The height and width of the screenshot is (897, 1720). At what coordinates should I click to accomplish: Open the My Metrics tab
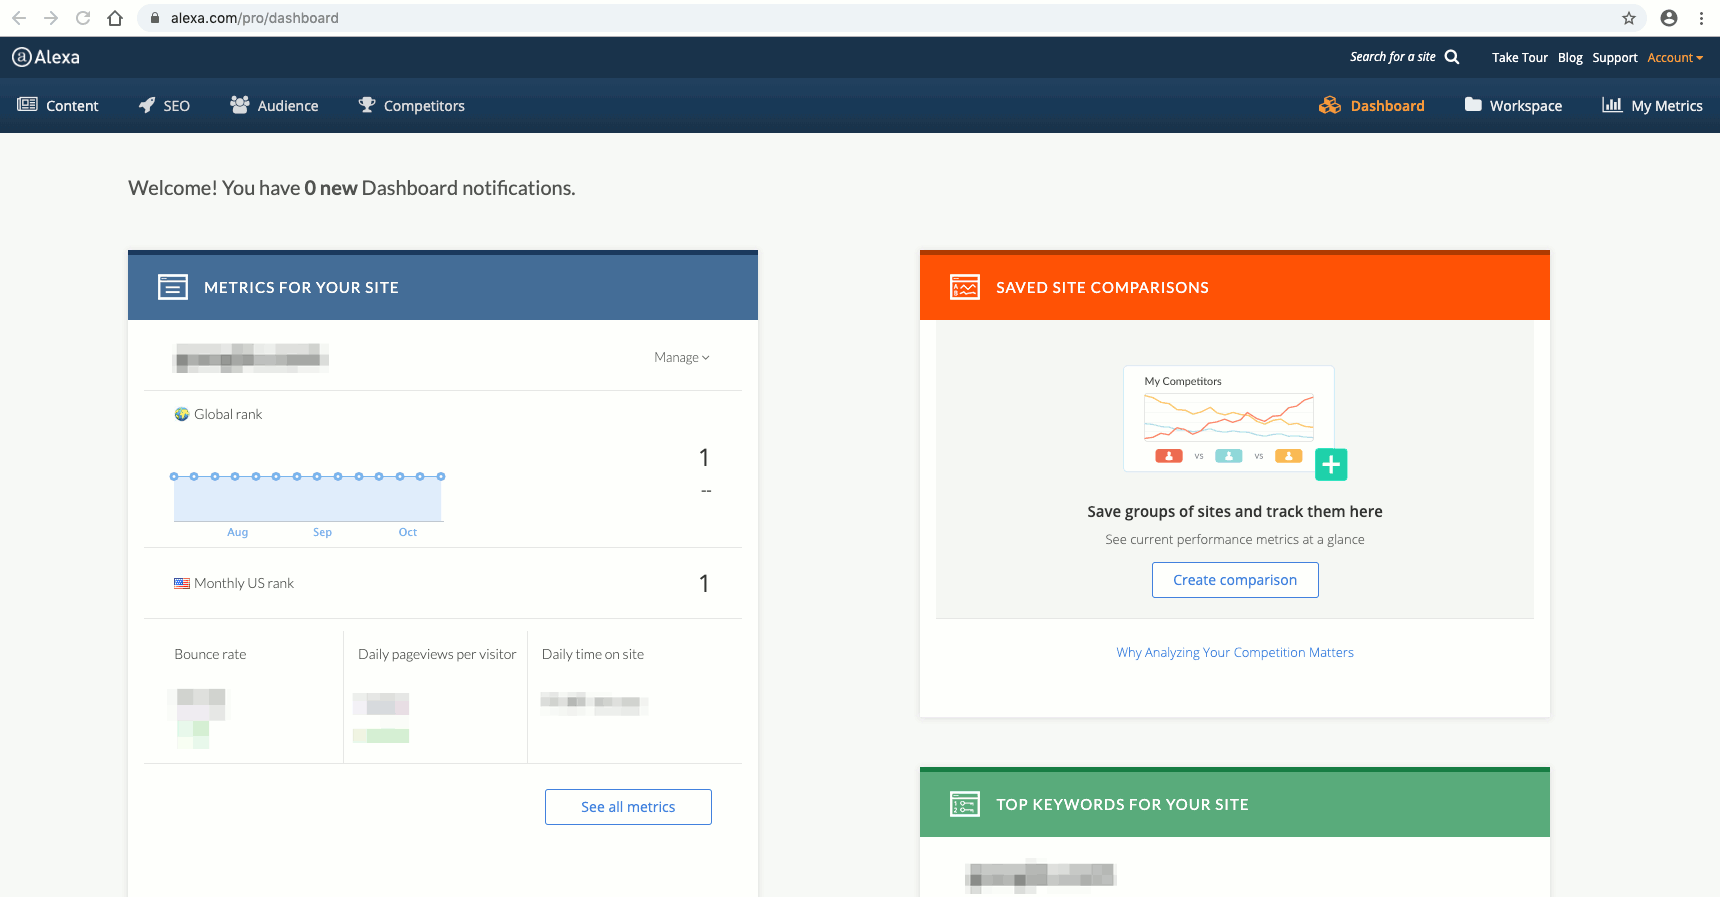coord(1652,106)
